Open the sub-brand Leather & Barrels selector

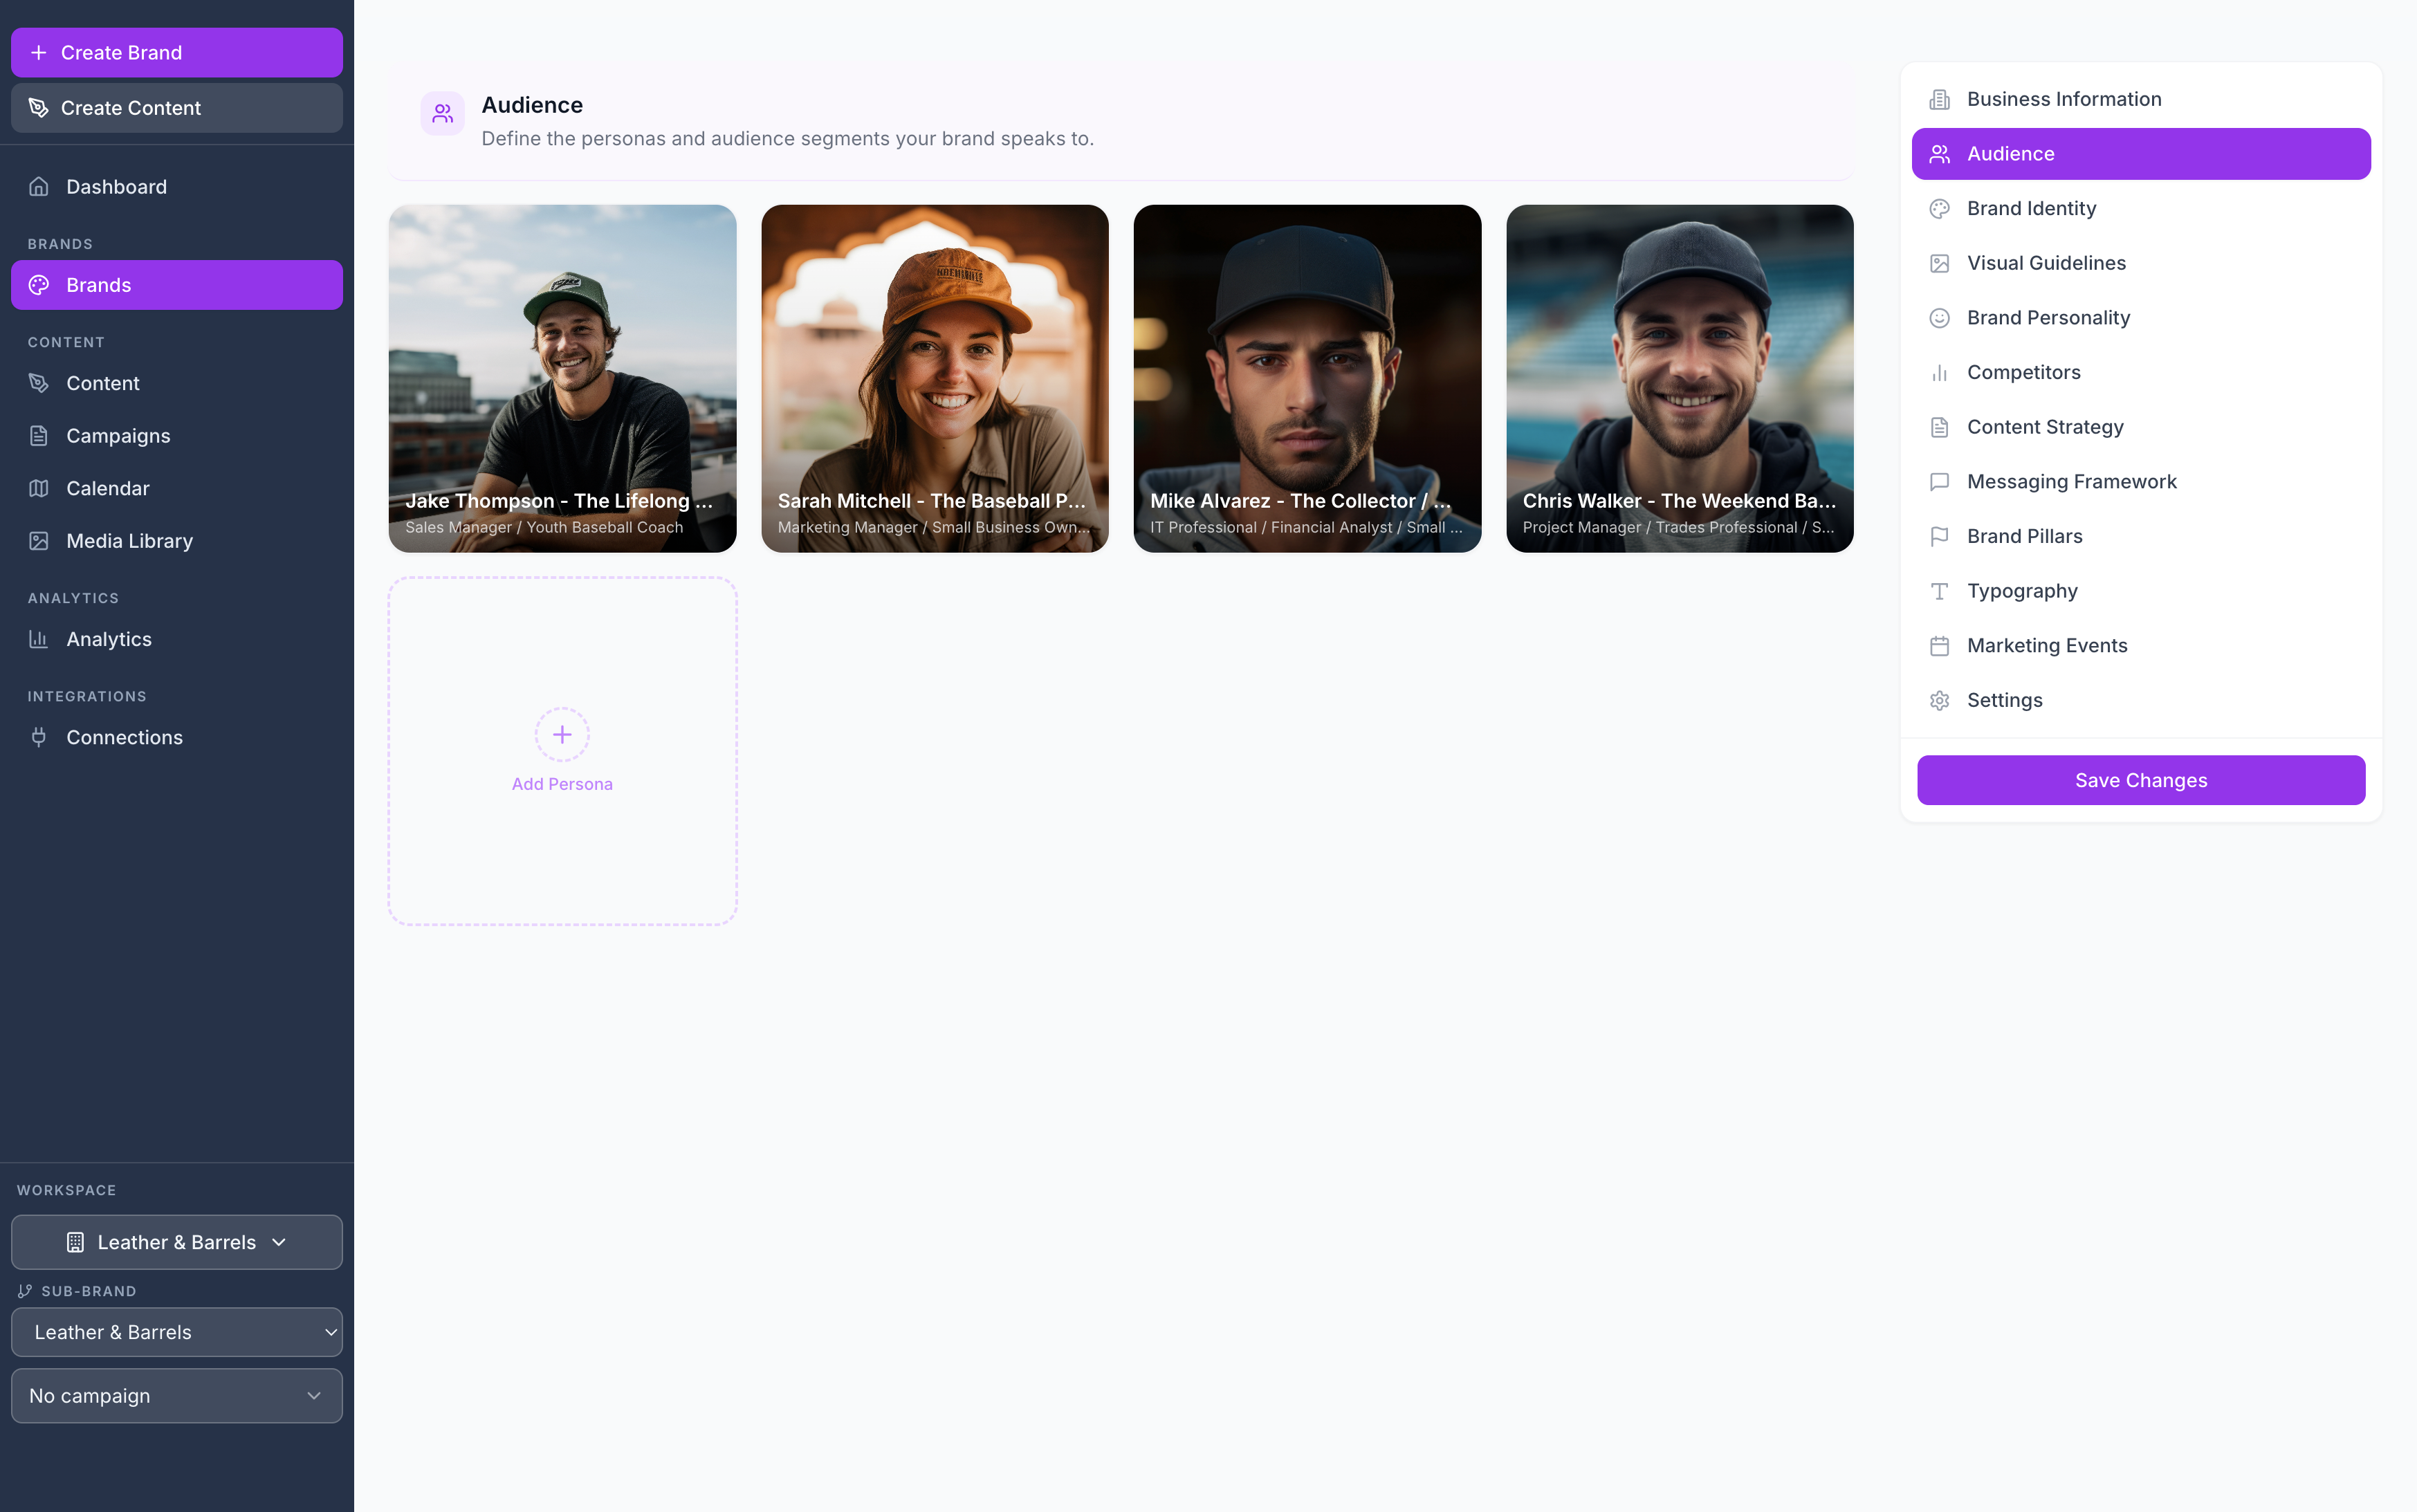(177, 1332)
